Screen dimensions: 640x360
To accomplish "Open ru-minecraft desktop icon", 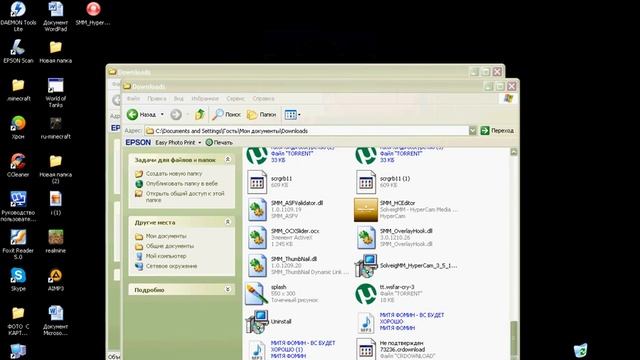I will tap(56, 127).
